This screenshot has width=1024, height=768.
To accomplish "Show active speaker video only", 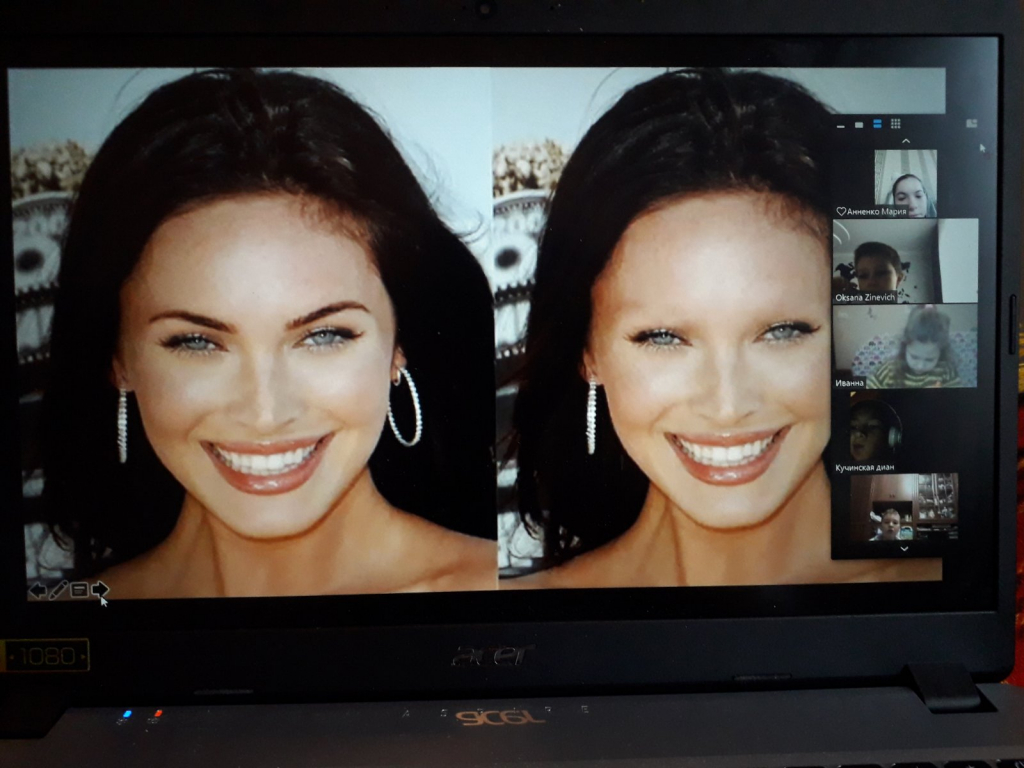I will click(x=859, y=125).
